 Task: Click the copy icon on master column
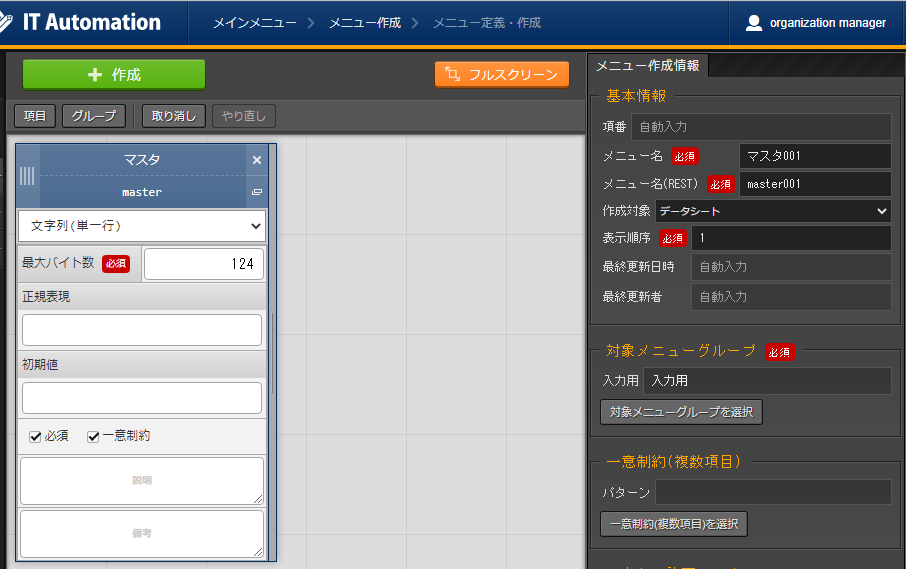point(256,192)
